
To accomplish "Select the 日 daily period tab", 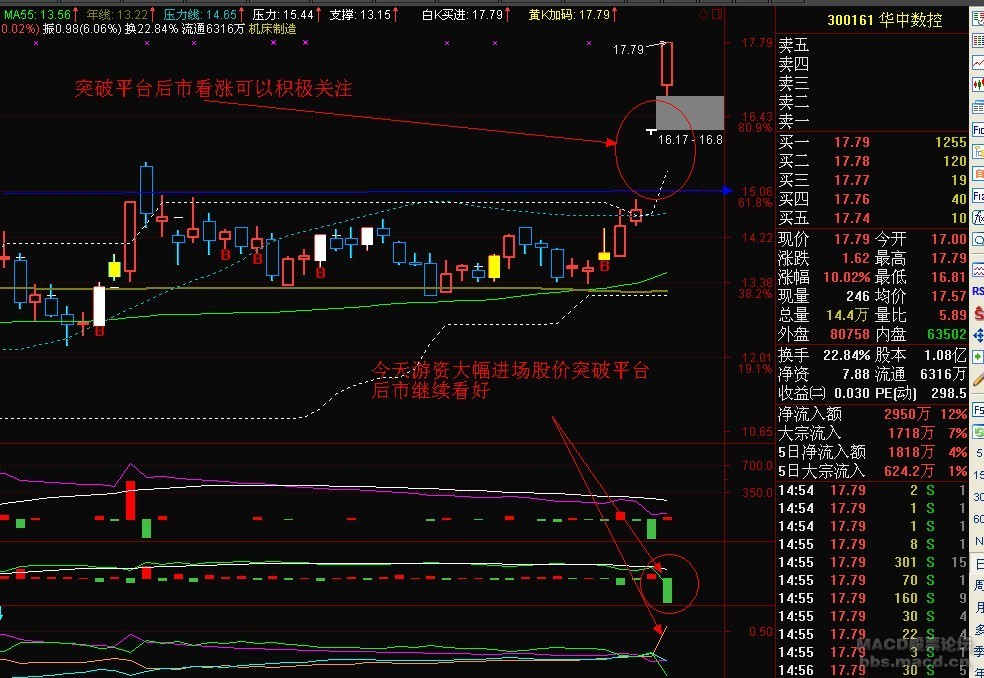I will 978,564.
